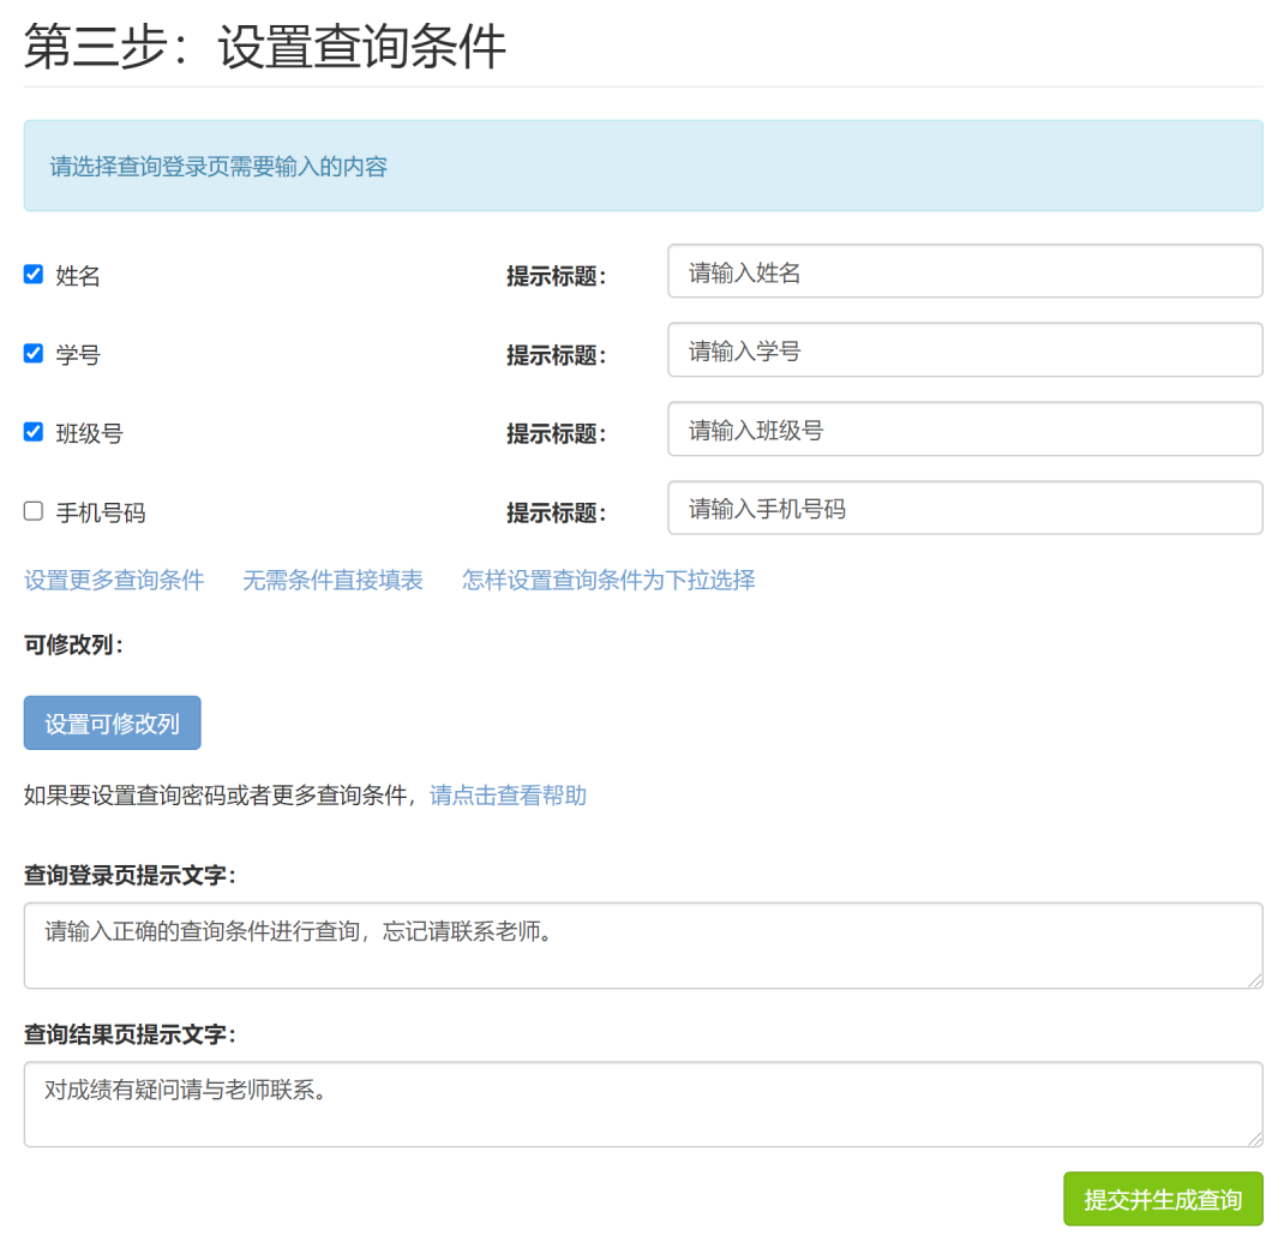1286x1235 pixels.
Task: Uncheck the 班级号 checkbox
Action: (x=33, y=432)
